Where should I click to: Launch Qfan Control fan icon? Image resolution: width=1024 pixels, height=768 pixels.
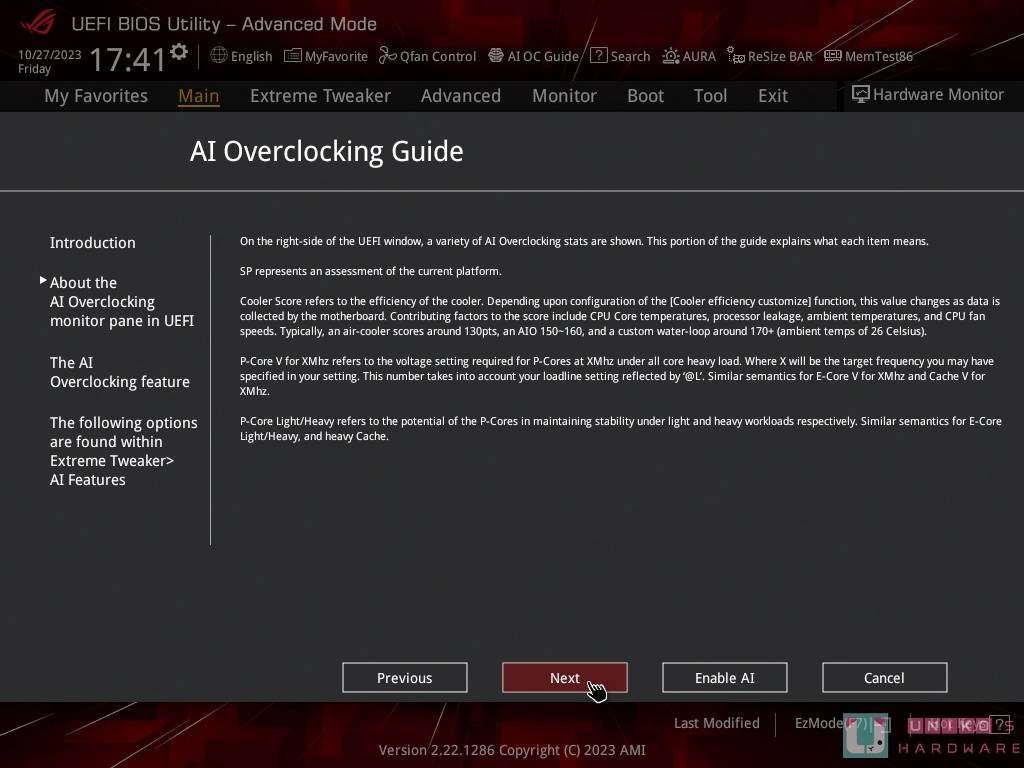[387, 56]
